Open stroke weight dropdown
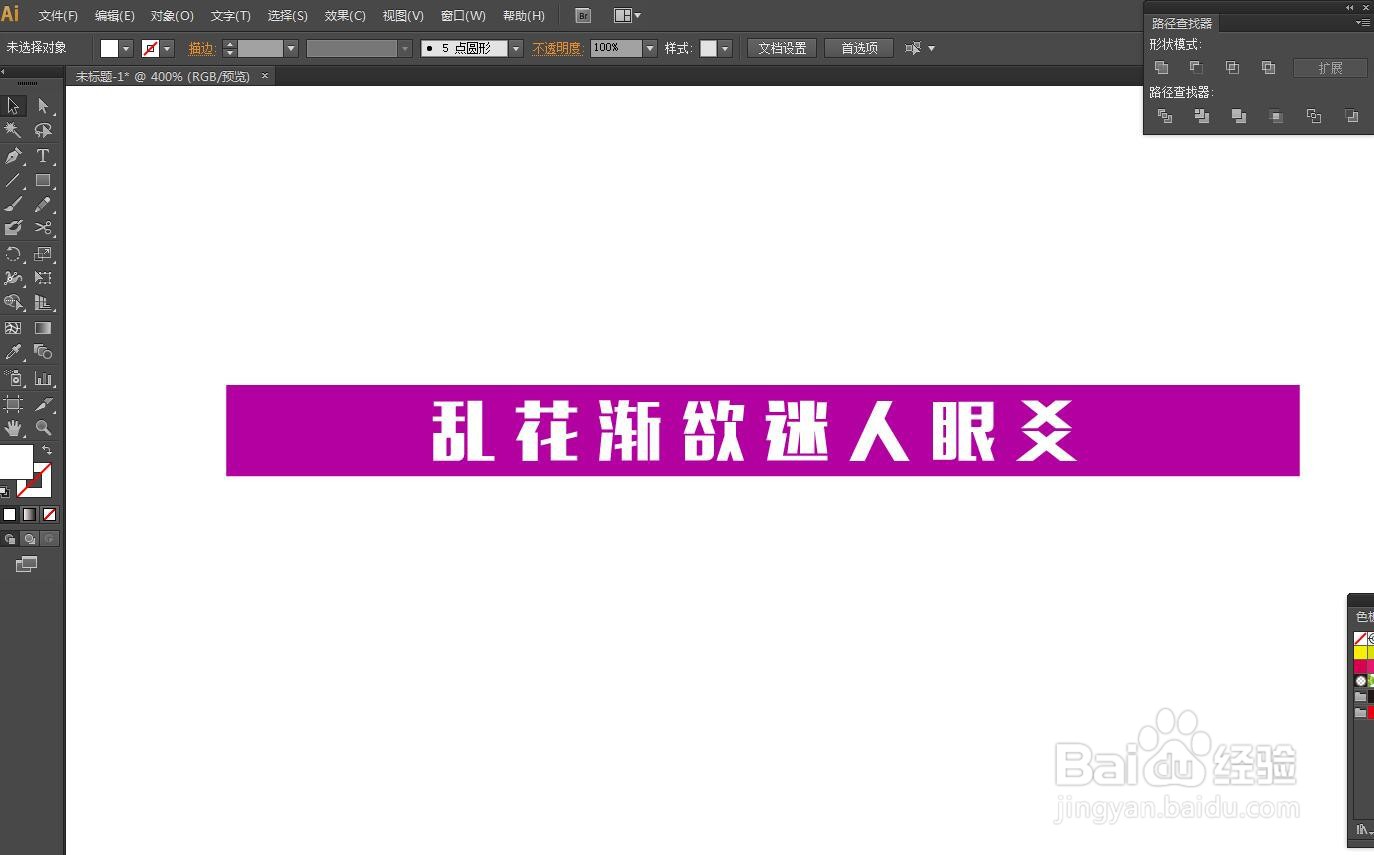Image resolution: width=1374 pixels, height=855 pixels. click(291, 48)
